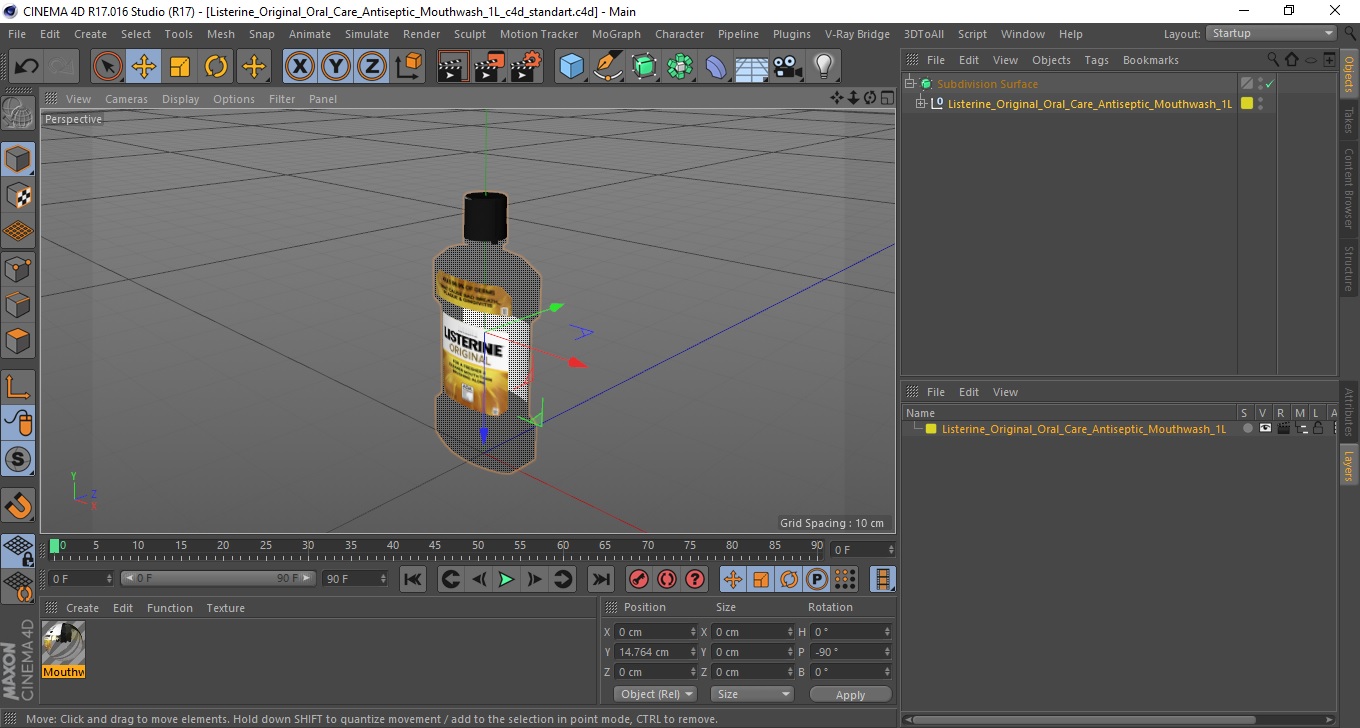Open the Spline pen tool

[x=607, y=67]
